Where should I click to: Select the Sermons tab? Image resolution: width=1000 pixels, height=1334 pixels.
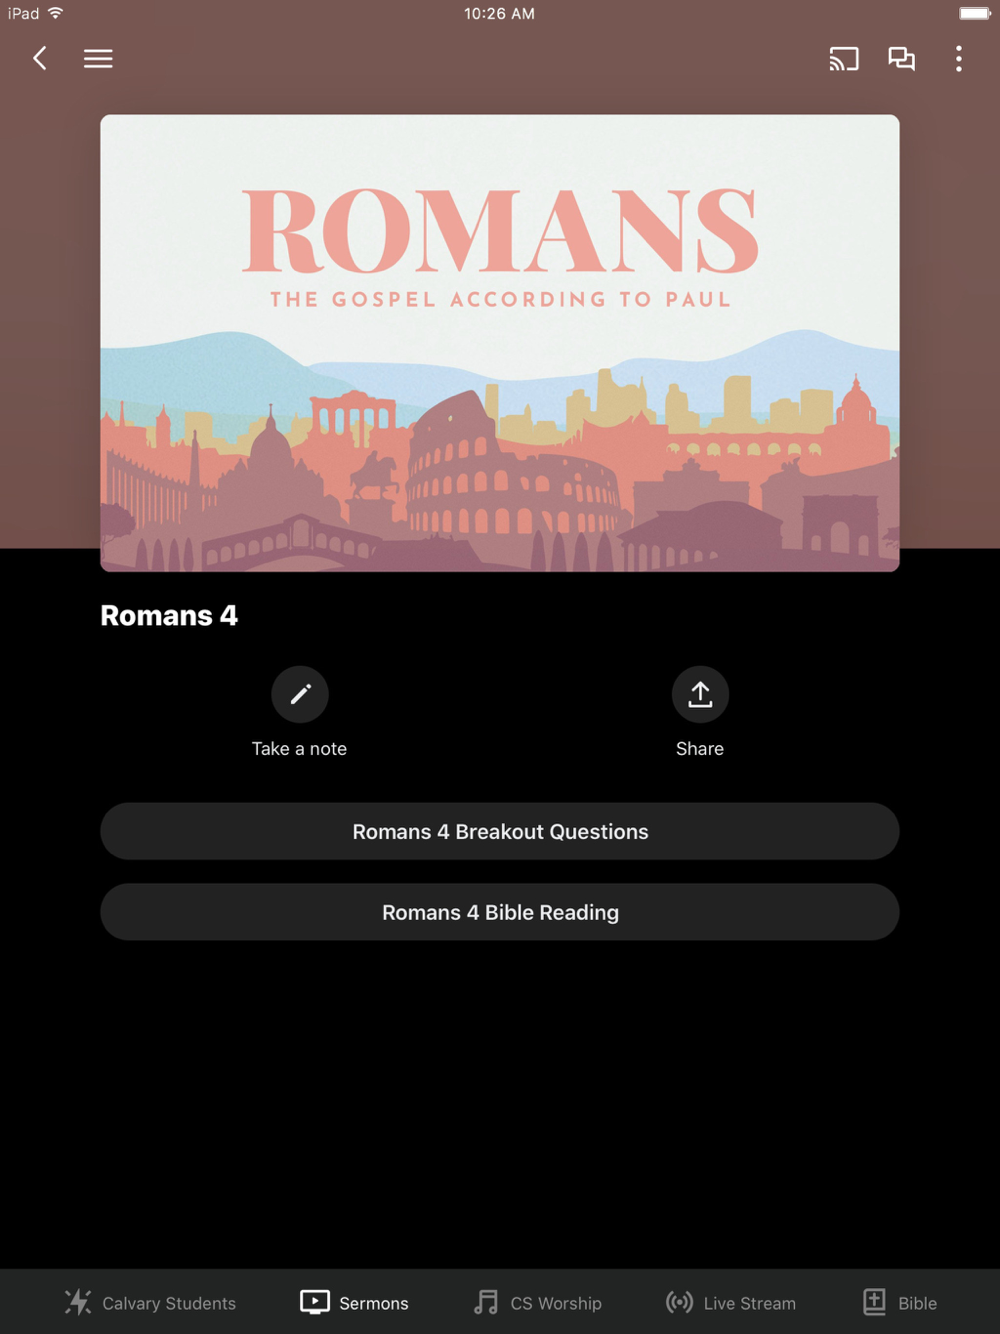click(355, 1302)
